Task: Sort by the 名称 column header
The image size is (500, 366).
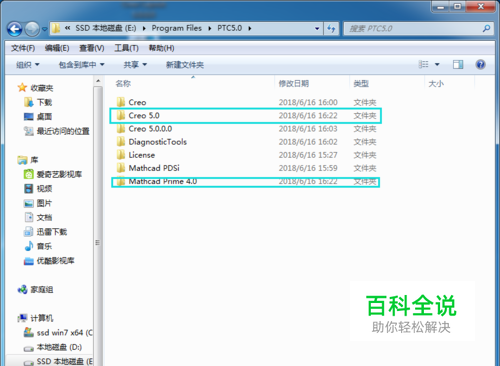Action: pos(123,83)
